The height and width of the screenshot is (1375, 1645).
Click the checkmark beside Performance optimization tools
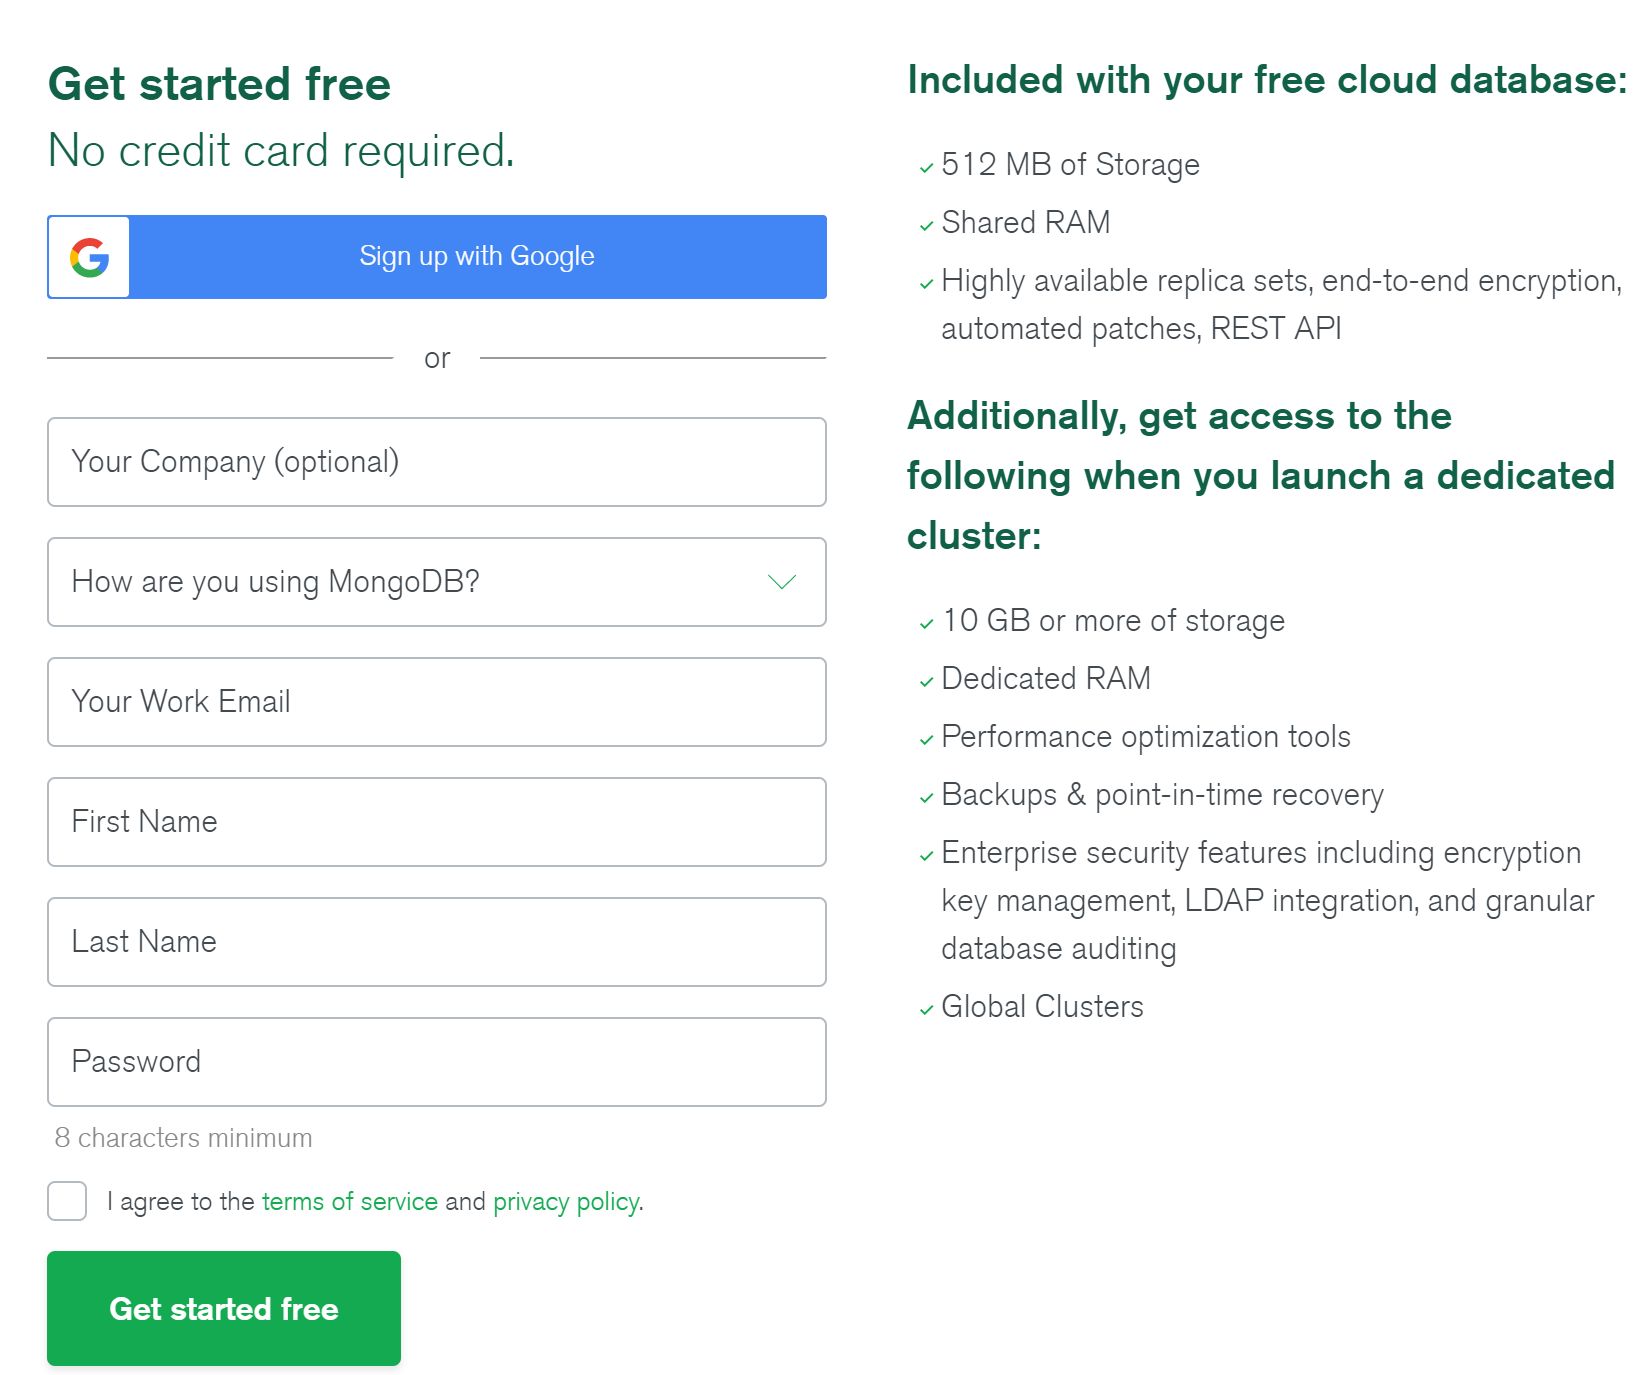point(926,739)
